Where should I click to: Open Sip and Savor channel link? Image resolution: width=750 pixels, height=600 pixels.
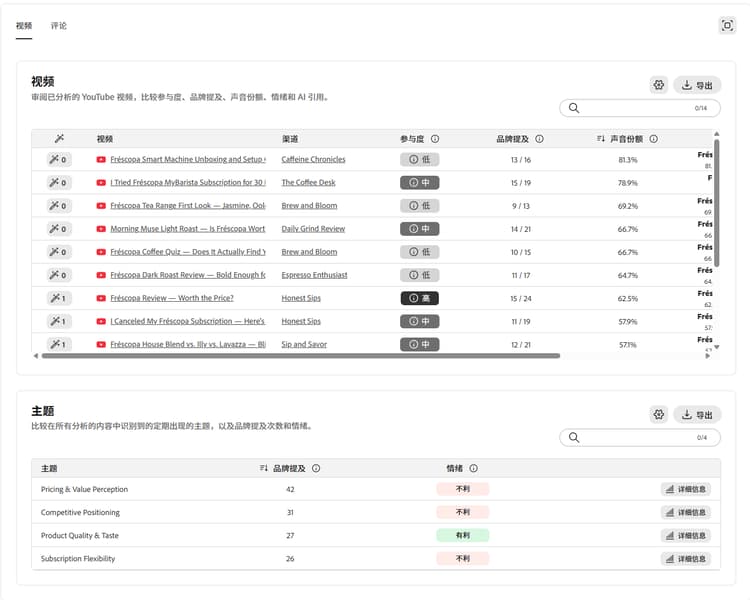pyautogui.click(x=304, y=344)
